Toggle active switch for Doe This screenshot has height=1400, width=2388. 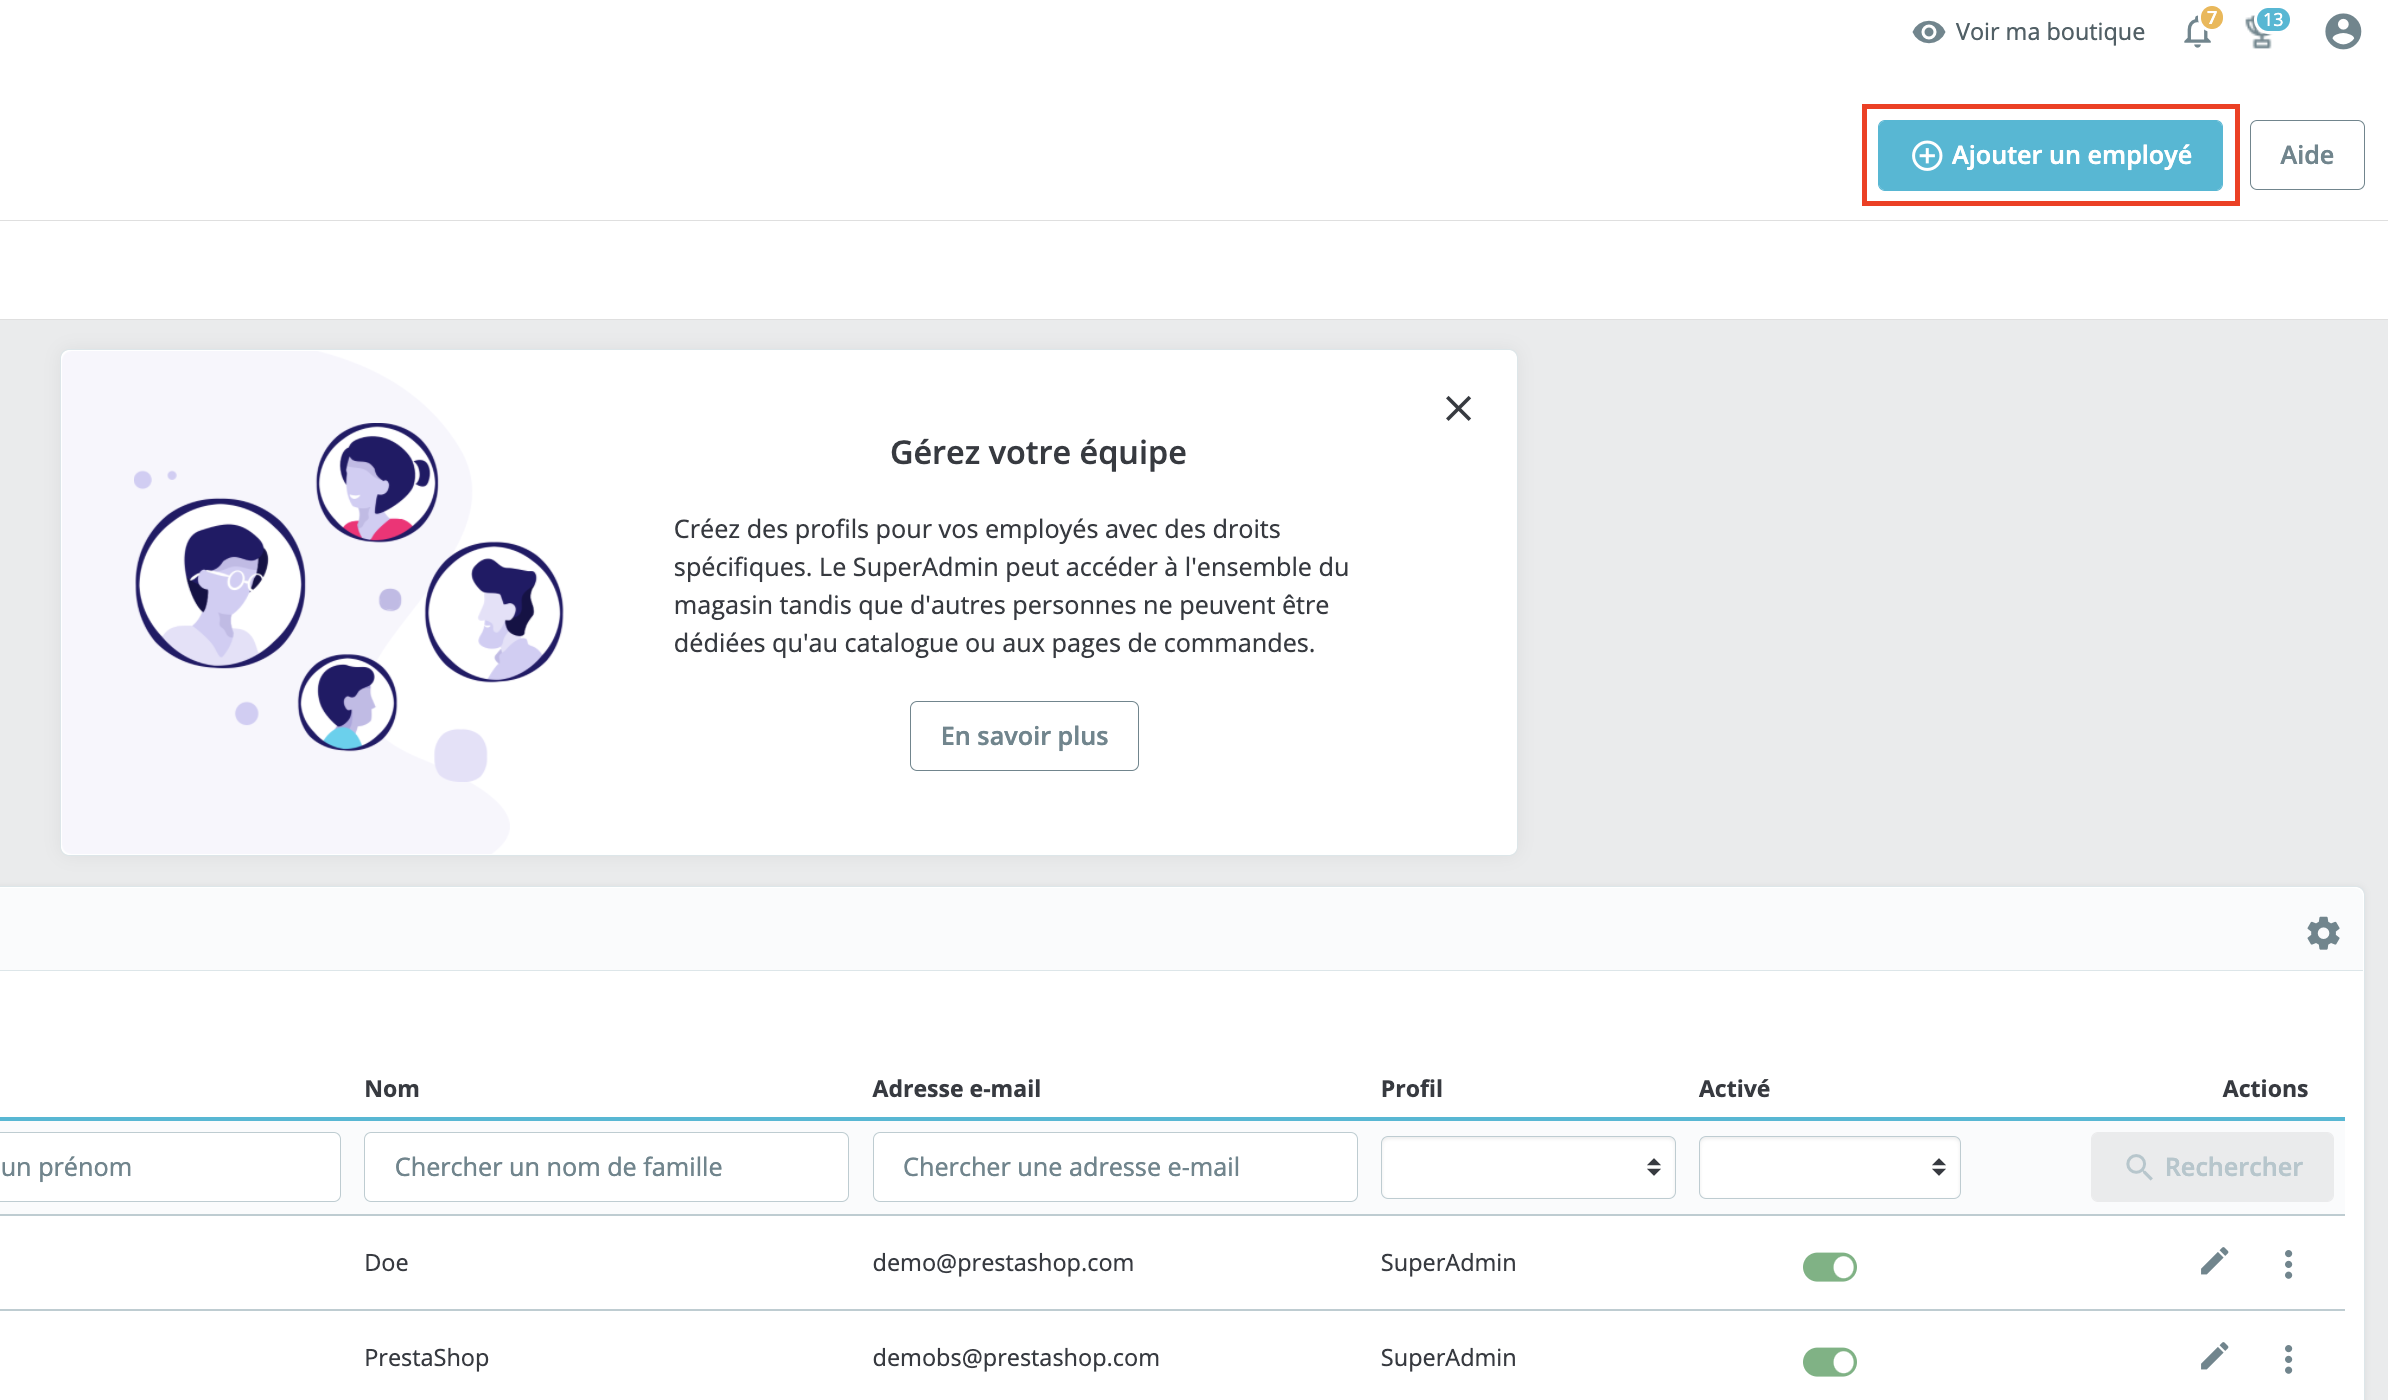(x=1829, y=1267)
